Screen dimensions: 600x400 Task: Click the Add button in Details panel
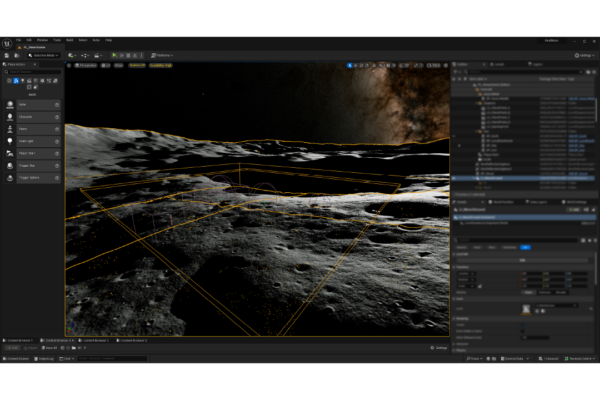[x=575, y=210]
